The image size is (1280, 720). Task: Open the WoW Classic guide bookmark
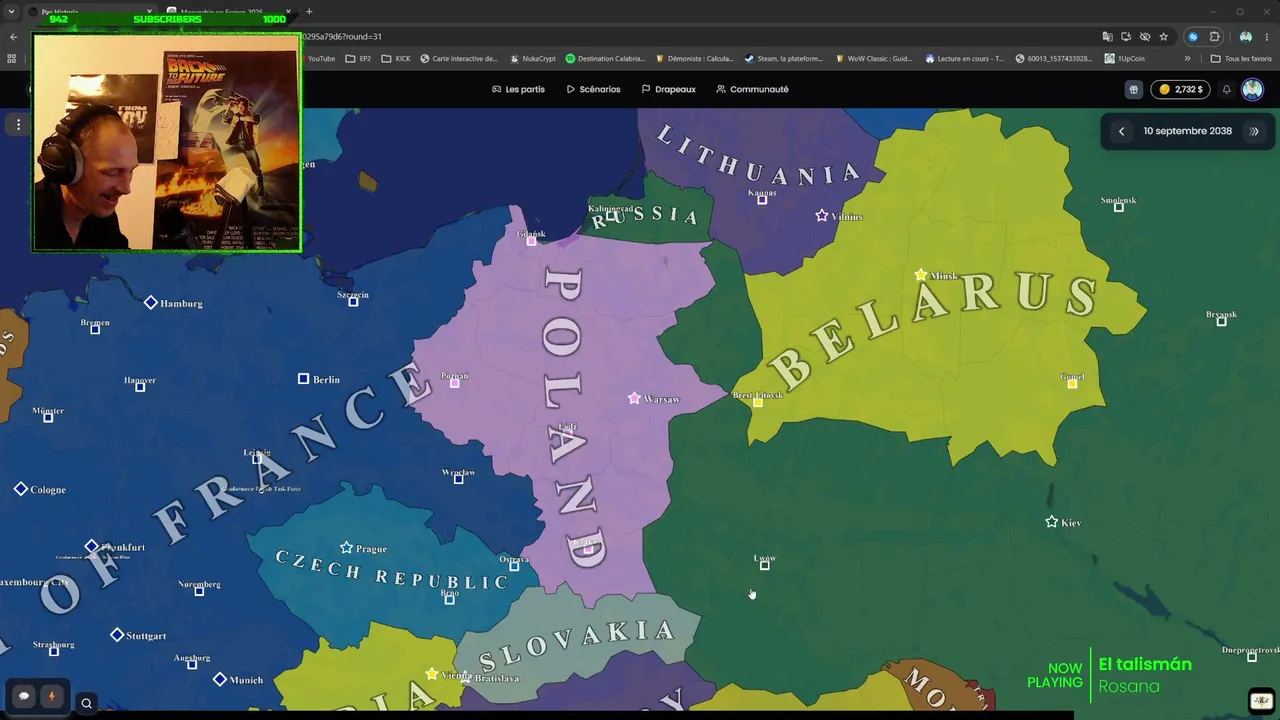tap(873, 59)
